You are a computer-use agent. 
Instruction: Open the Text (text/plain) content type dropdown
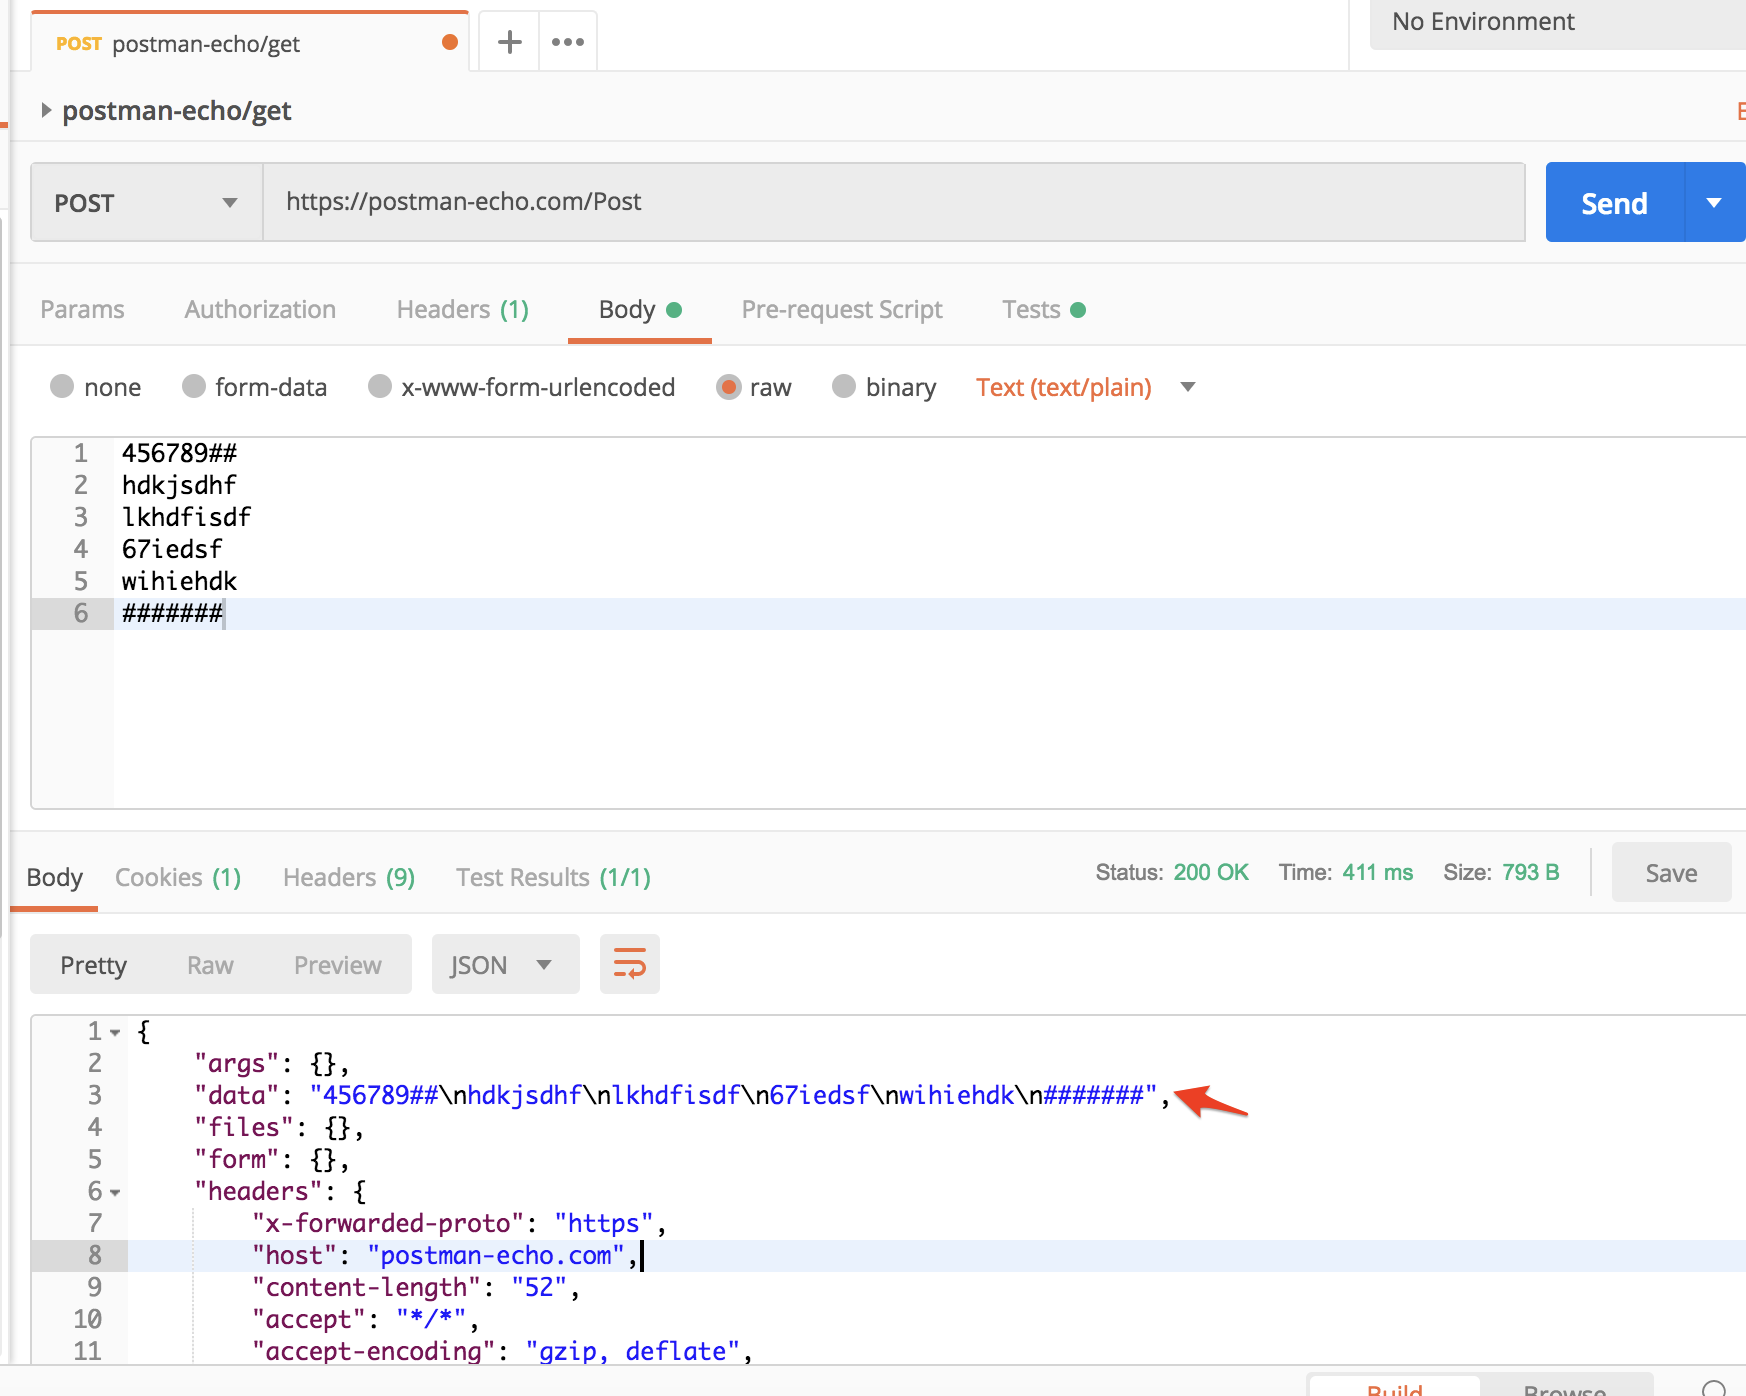pyautogui.click(x=1085, y=387)
